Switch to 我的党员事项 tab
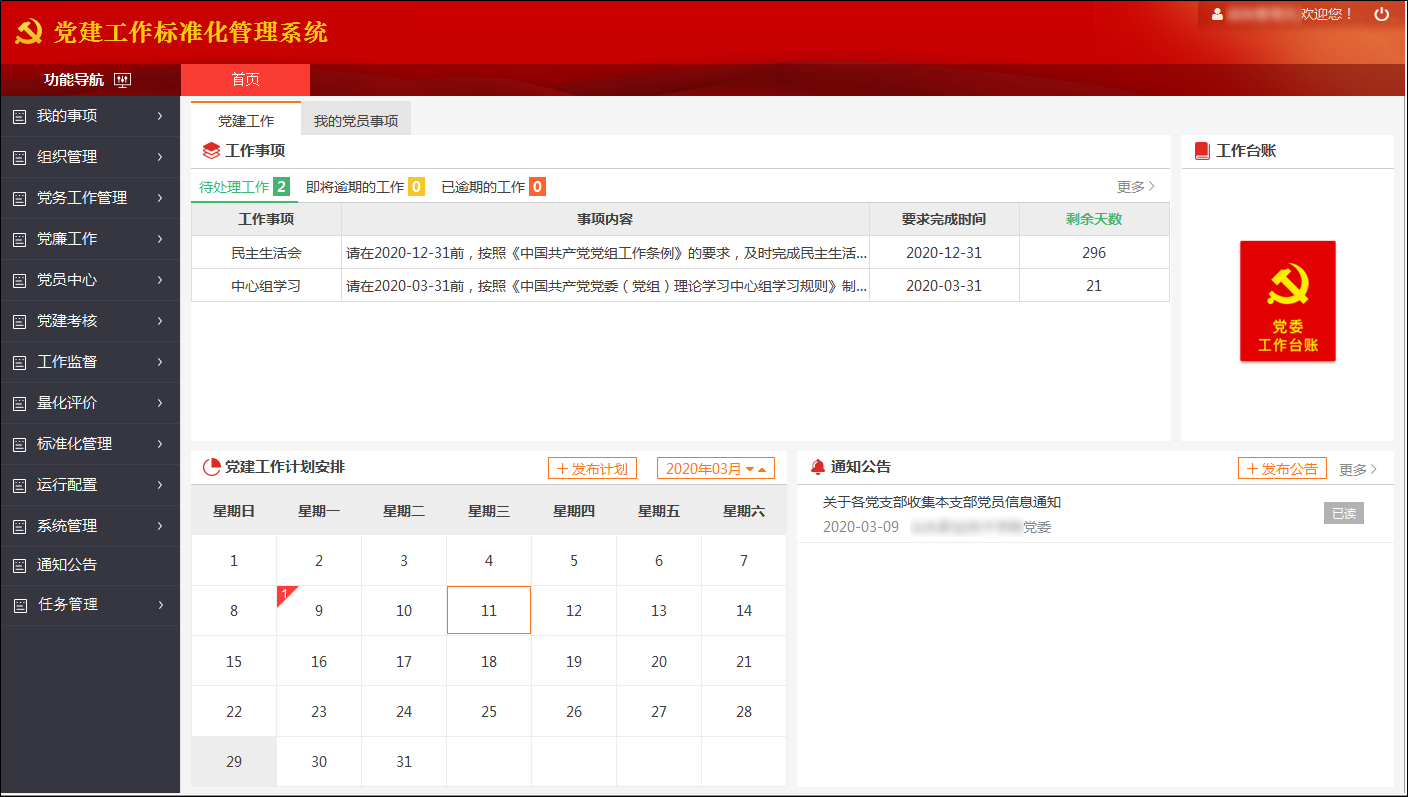The width and height of the screenshot is (1408, 797). coord(356,120)
